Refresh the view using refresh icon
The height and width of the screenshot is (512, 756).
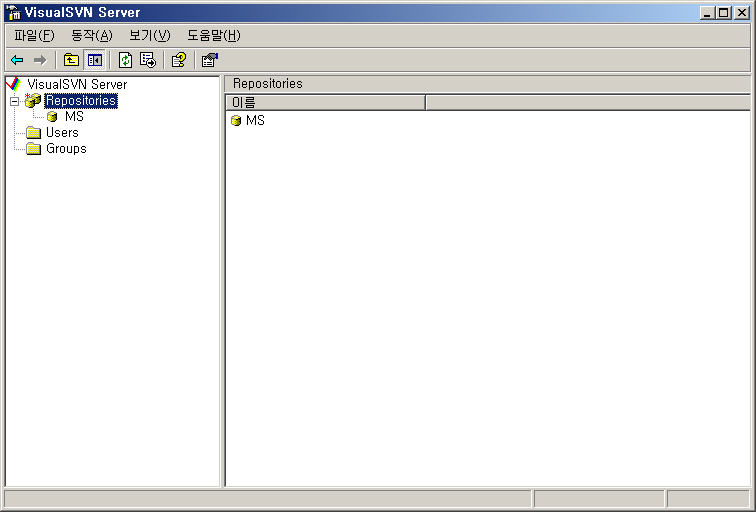[x=125, y=60]
